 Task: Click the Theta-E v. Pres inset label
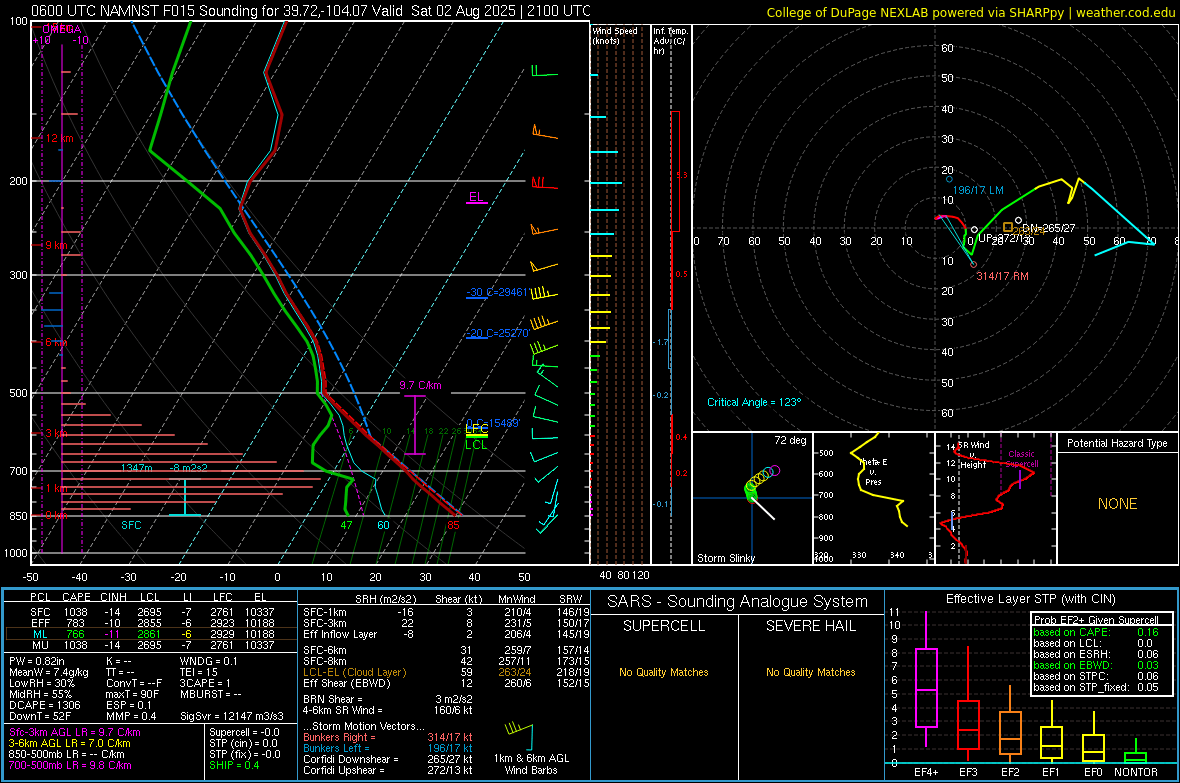873,472
